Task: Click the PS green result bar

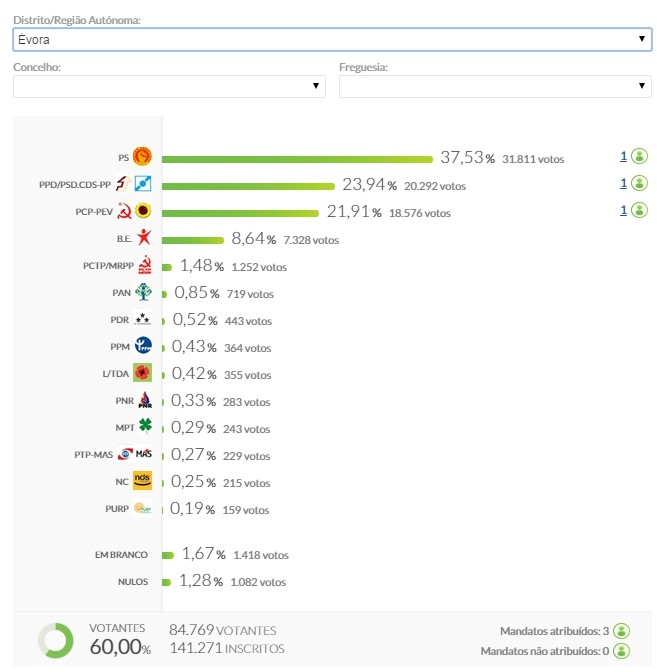Action: click(x=297, y=159)
